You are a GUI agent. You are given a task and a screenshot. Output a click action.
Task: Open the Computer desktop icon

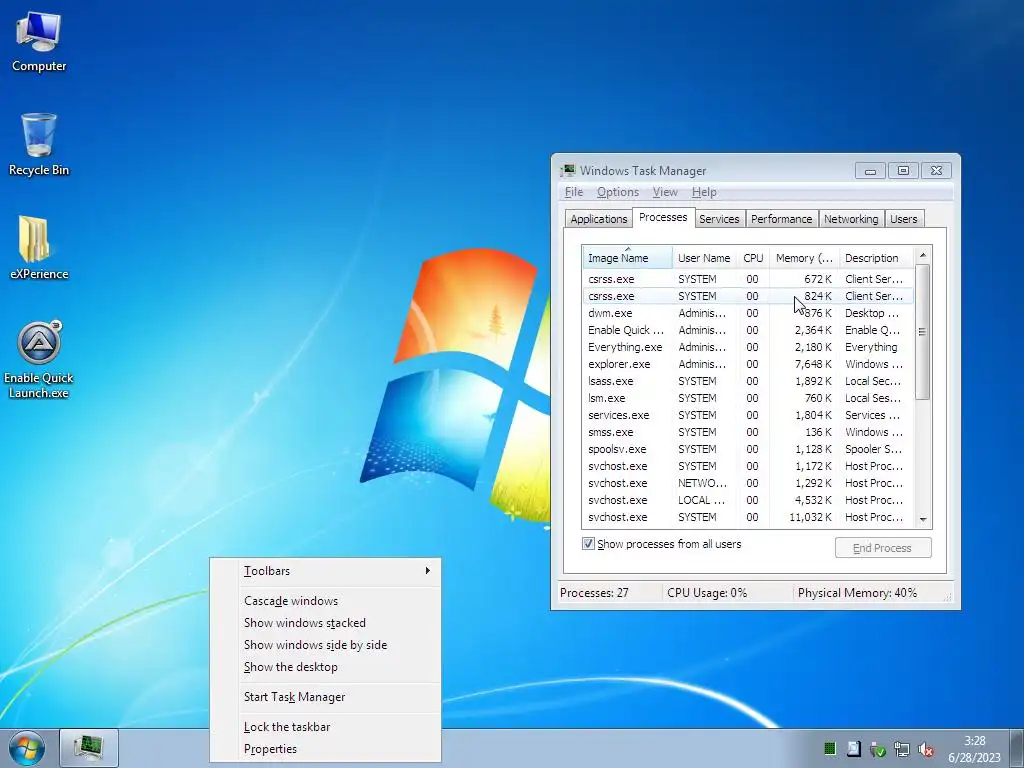coord(39,42)
